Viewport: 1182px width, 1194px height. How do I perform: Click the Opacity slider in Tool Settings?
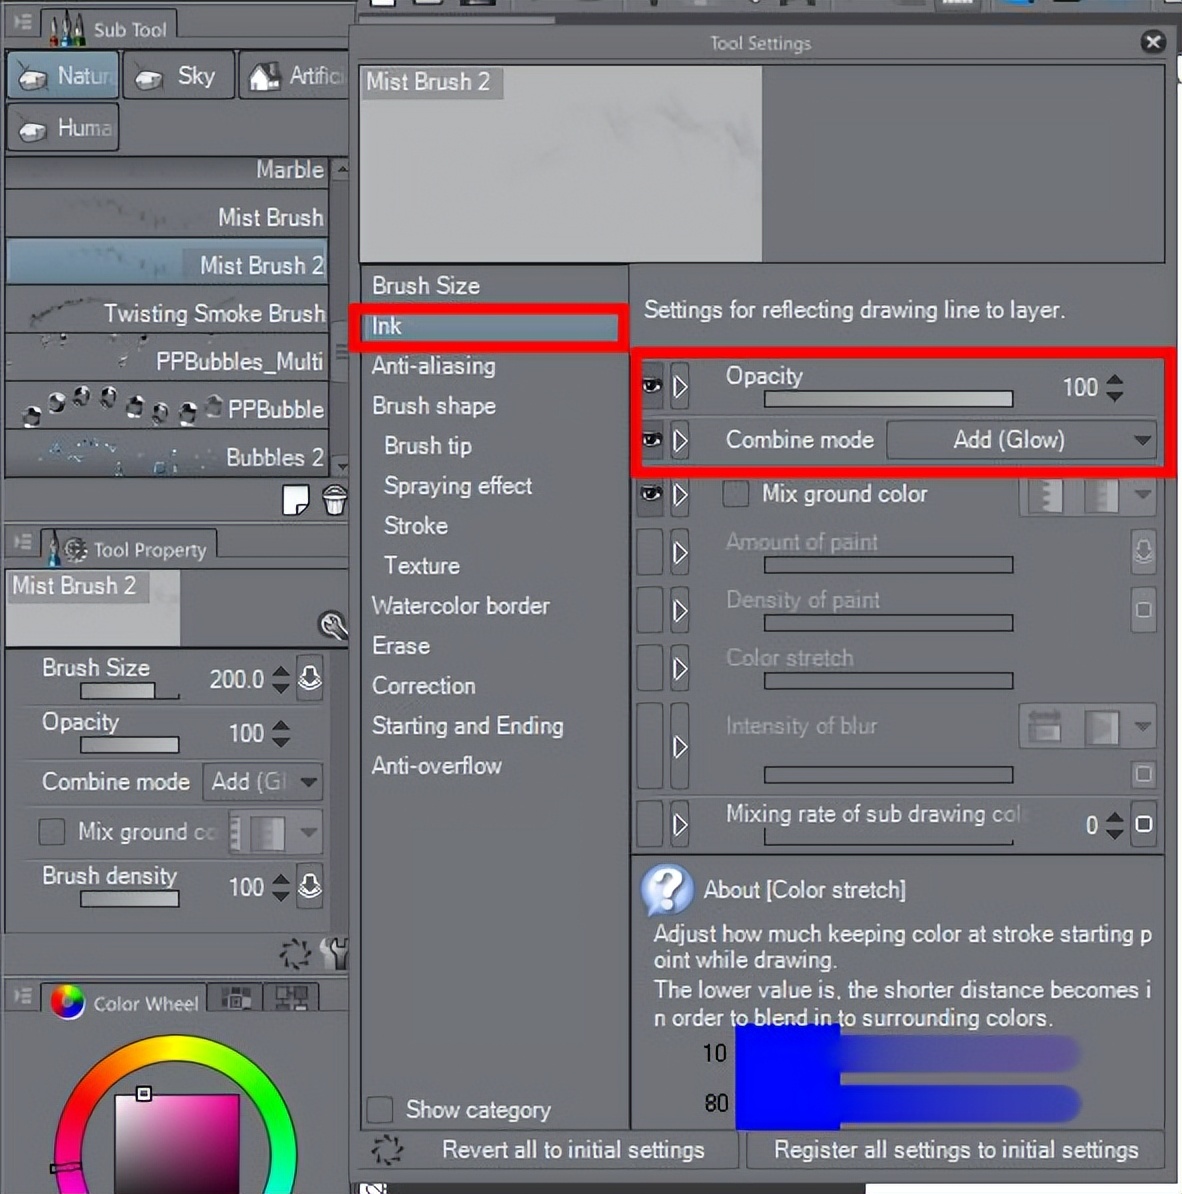coord(889,399)
